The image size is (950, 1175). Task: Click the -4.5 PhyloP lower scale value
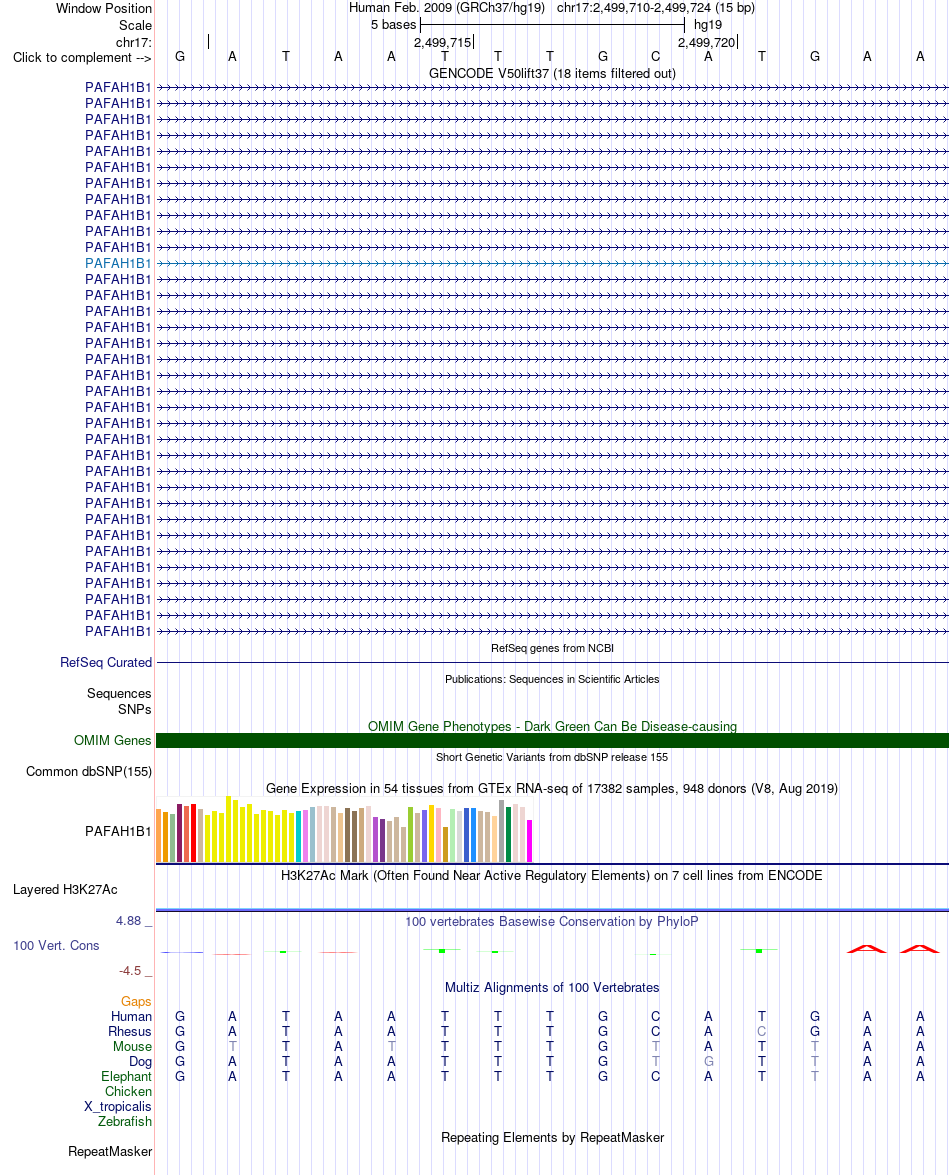coord(130,971)
